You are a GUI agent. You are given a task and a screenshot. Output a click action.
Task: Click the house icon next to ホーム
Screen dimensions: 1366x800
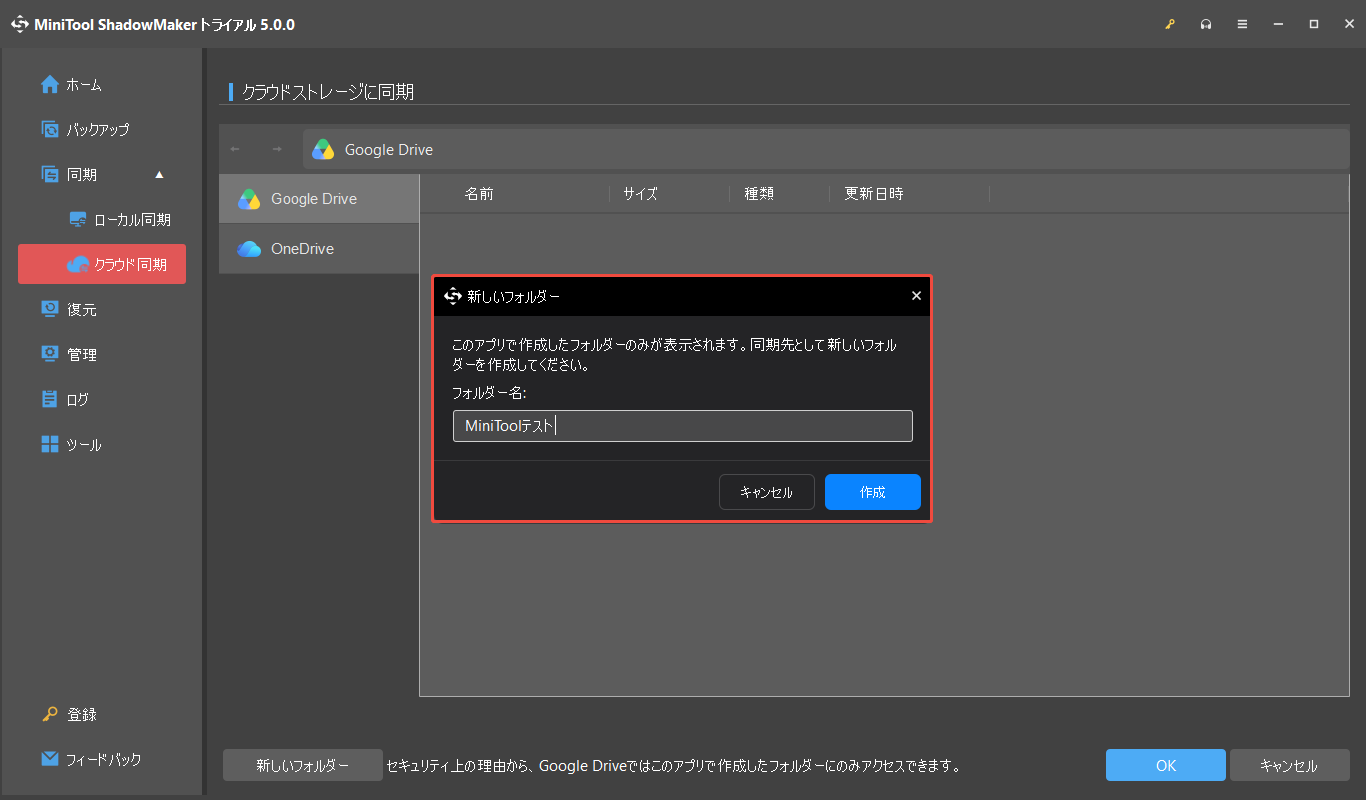pyautogui.click(x=50, y=84)
